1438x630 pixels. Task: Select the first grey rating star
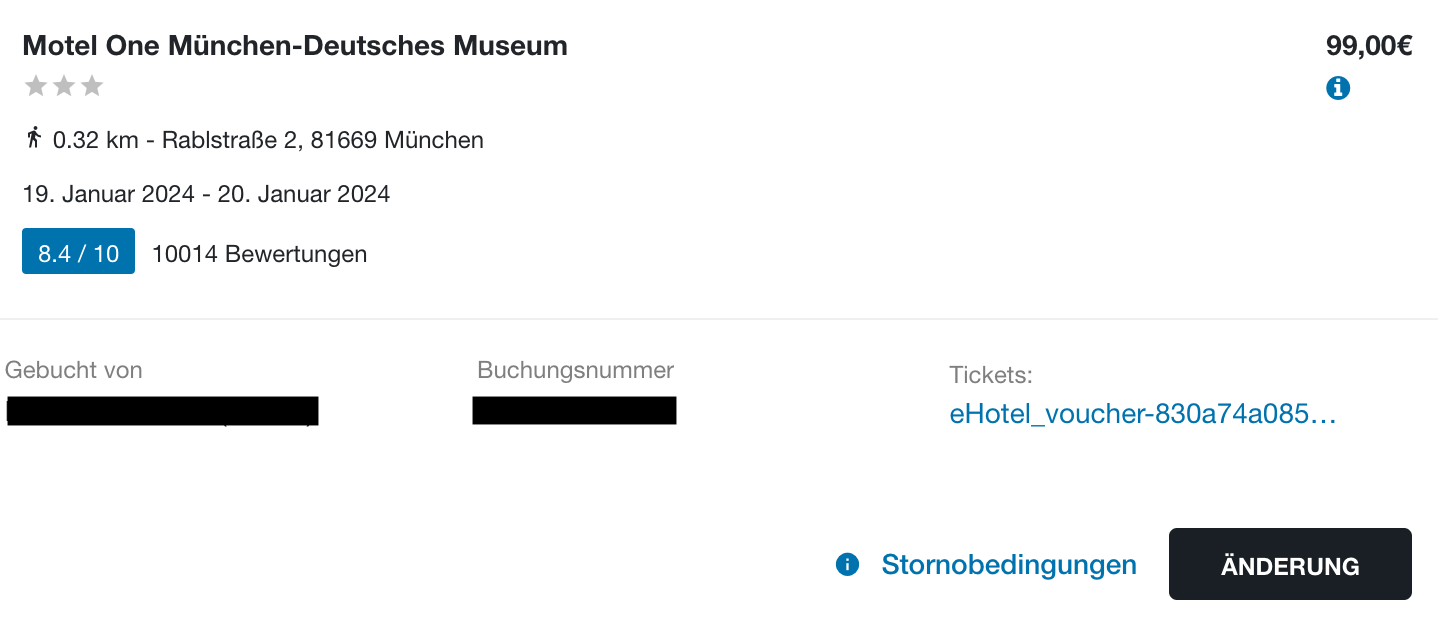36,86
